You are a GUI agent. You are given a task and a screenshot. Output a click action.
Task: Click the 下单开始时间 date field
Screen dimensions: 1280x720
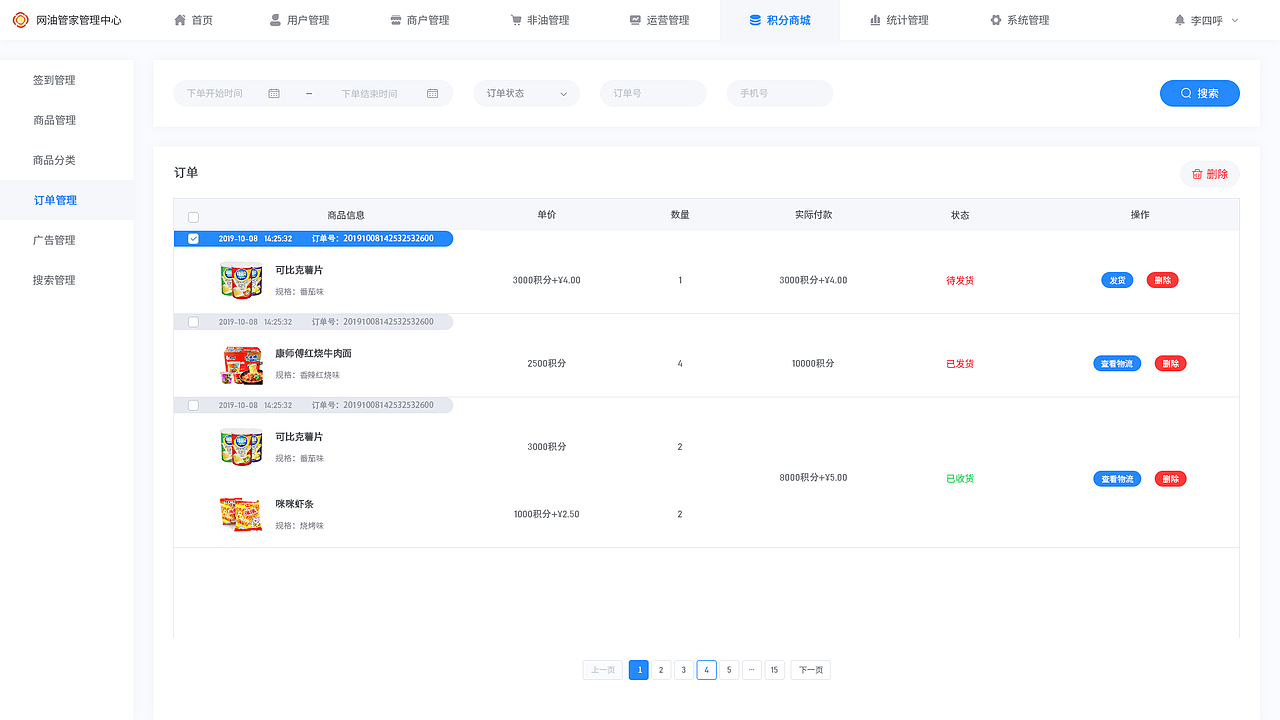[x=233, y=93]
